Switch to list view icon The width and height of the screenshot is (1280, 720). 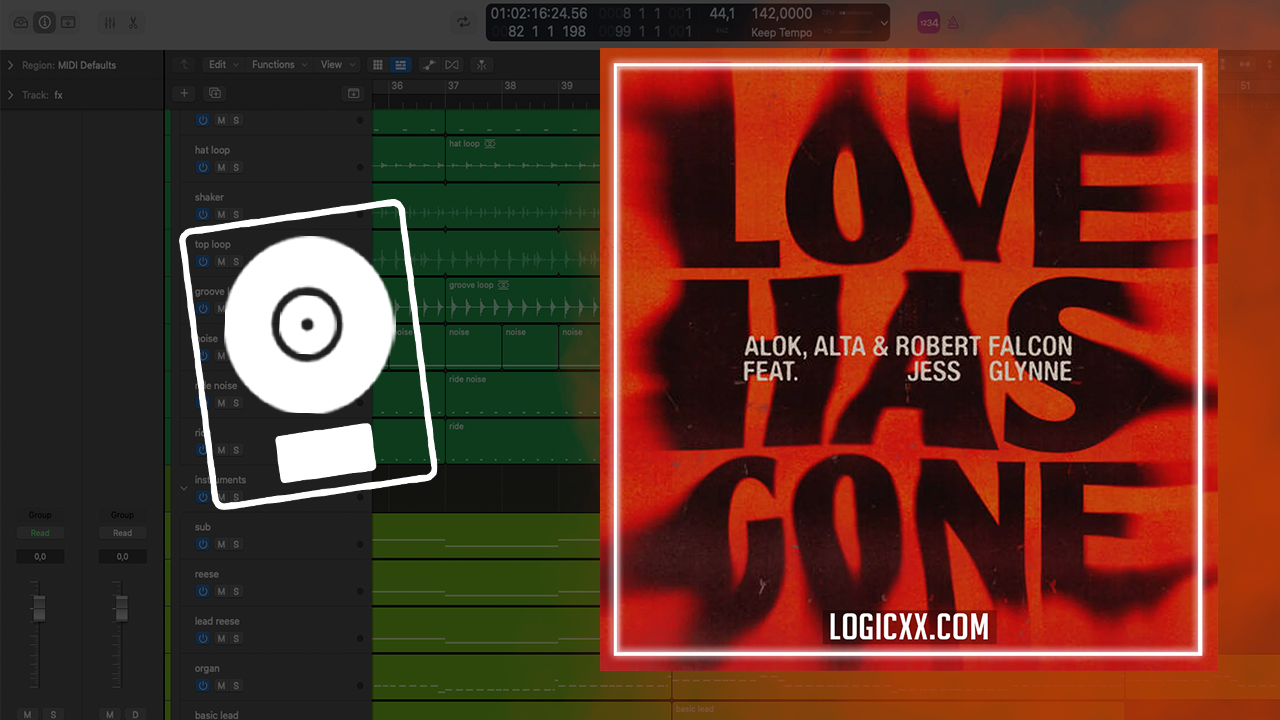400,65
